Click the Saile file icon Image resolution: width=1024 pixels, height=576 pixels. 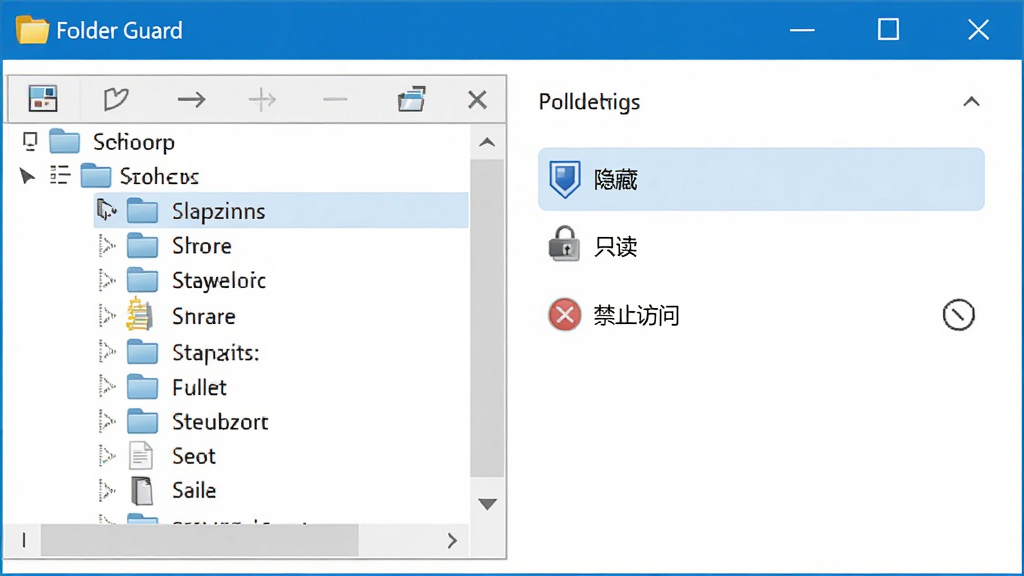[x=142, y=490]
